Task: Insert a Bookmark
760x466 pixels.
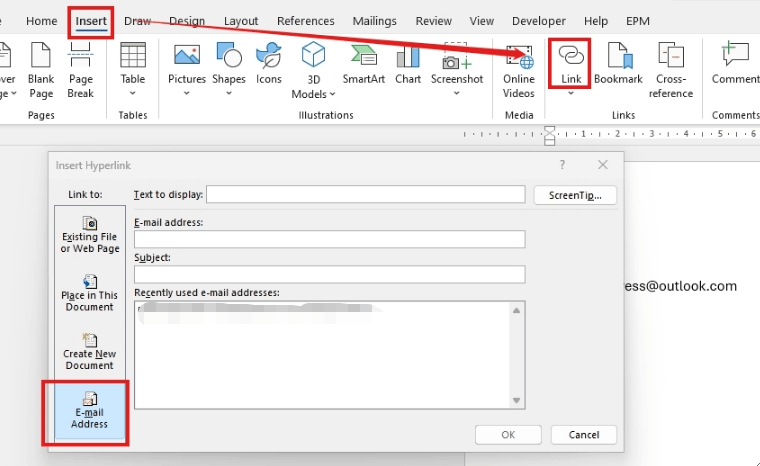Action: point(618,63)
